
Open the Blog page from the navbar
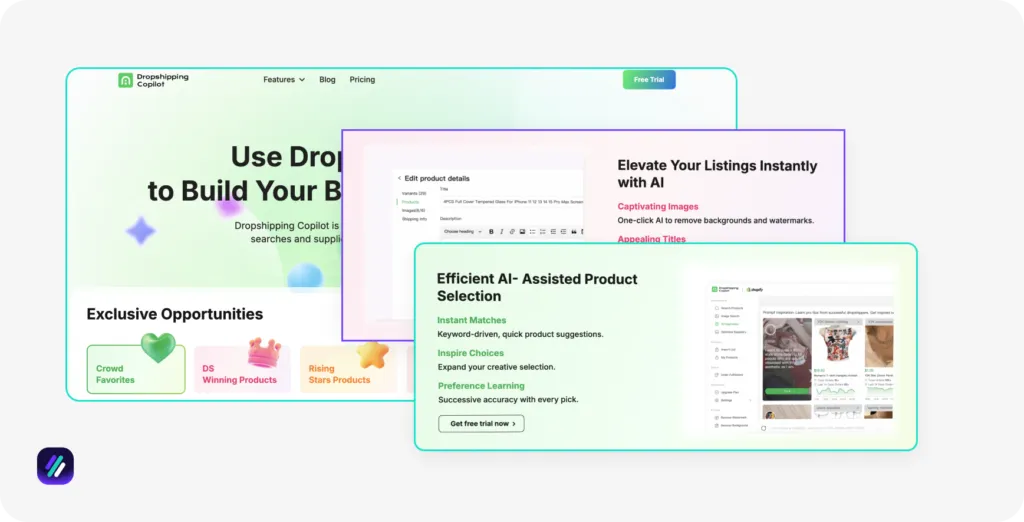point(327,80)
